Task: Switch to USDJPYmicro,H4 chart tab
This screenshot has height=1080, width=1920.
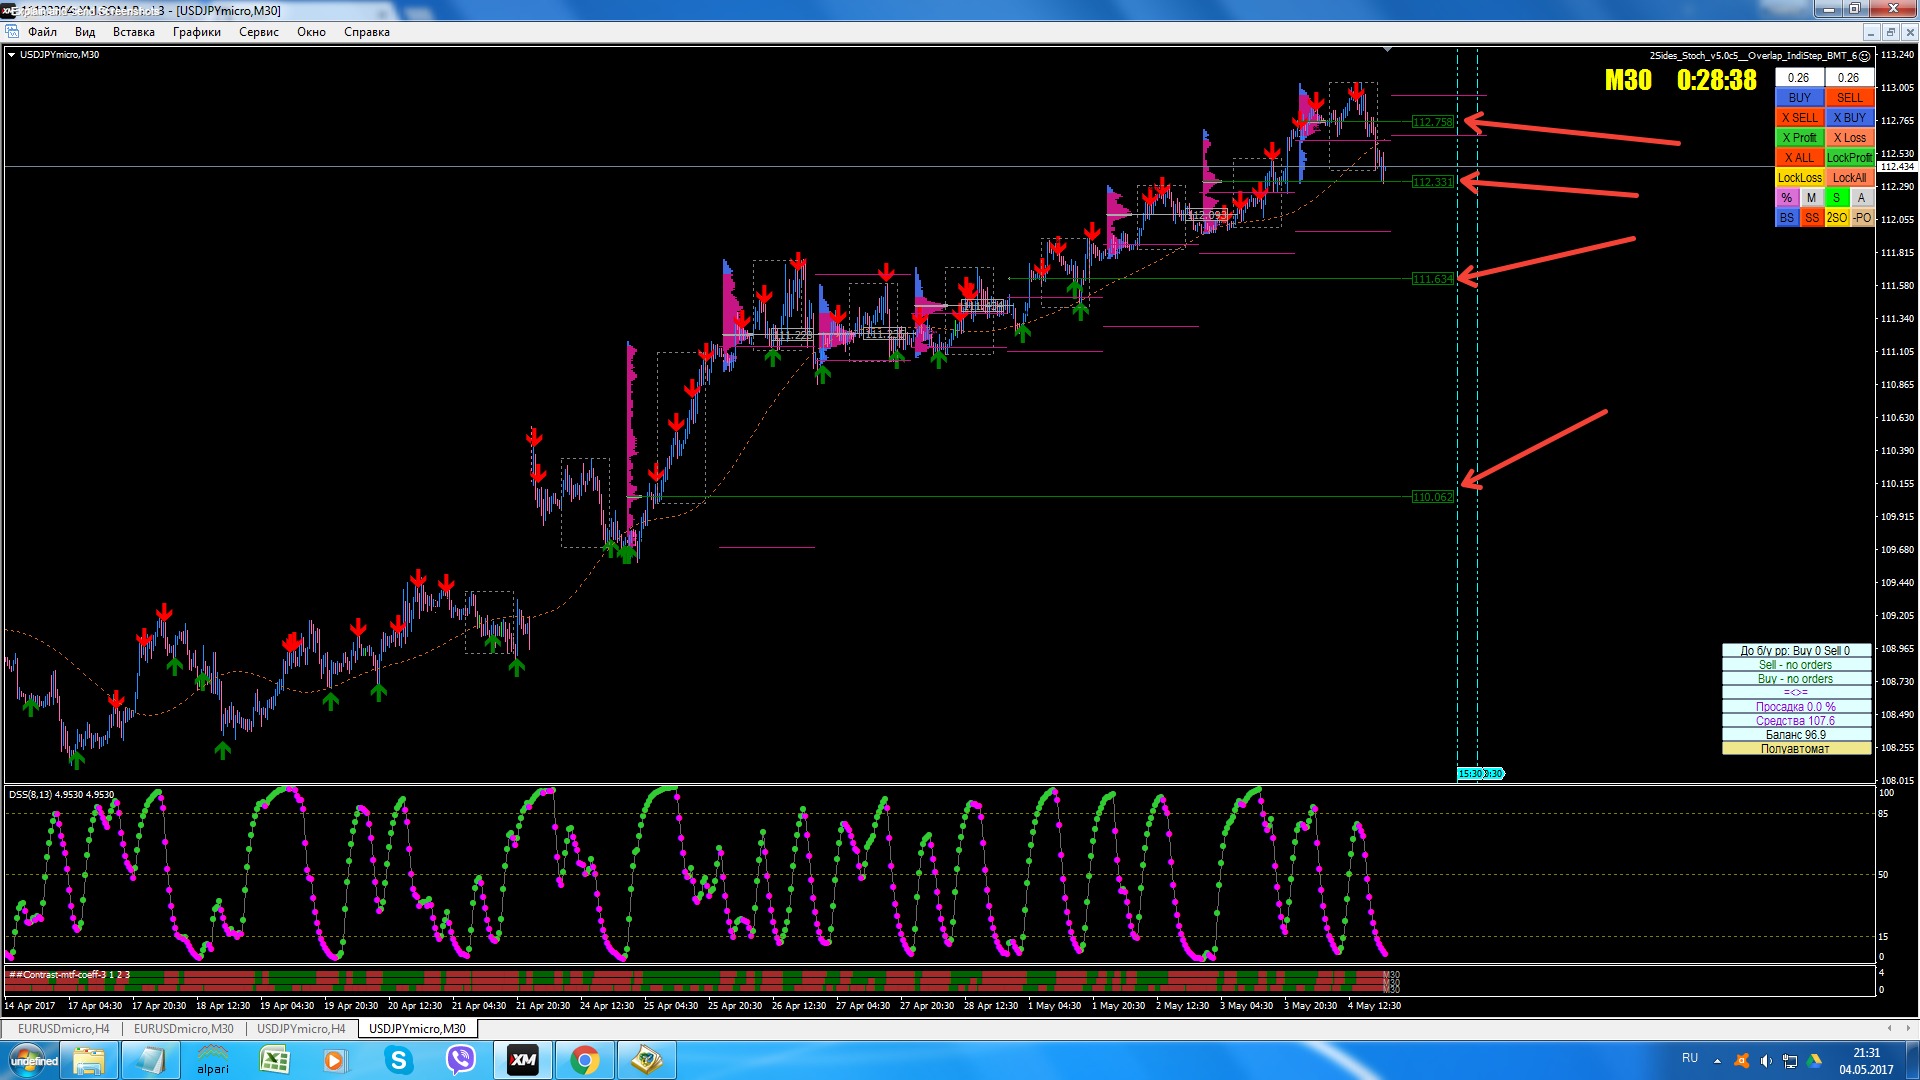Action: pos(301,1028)
